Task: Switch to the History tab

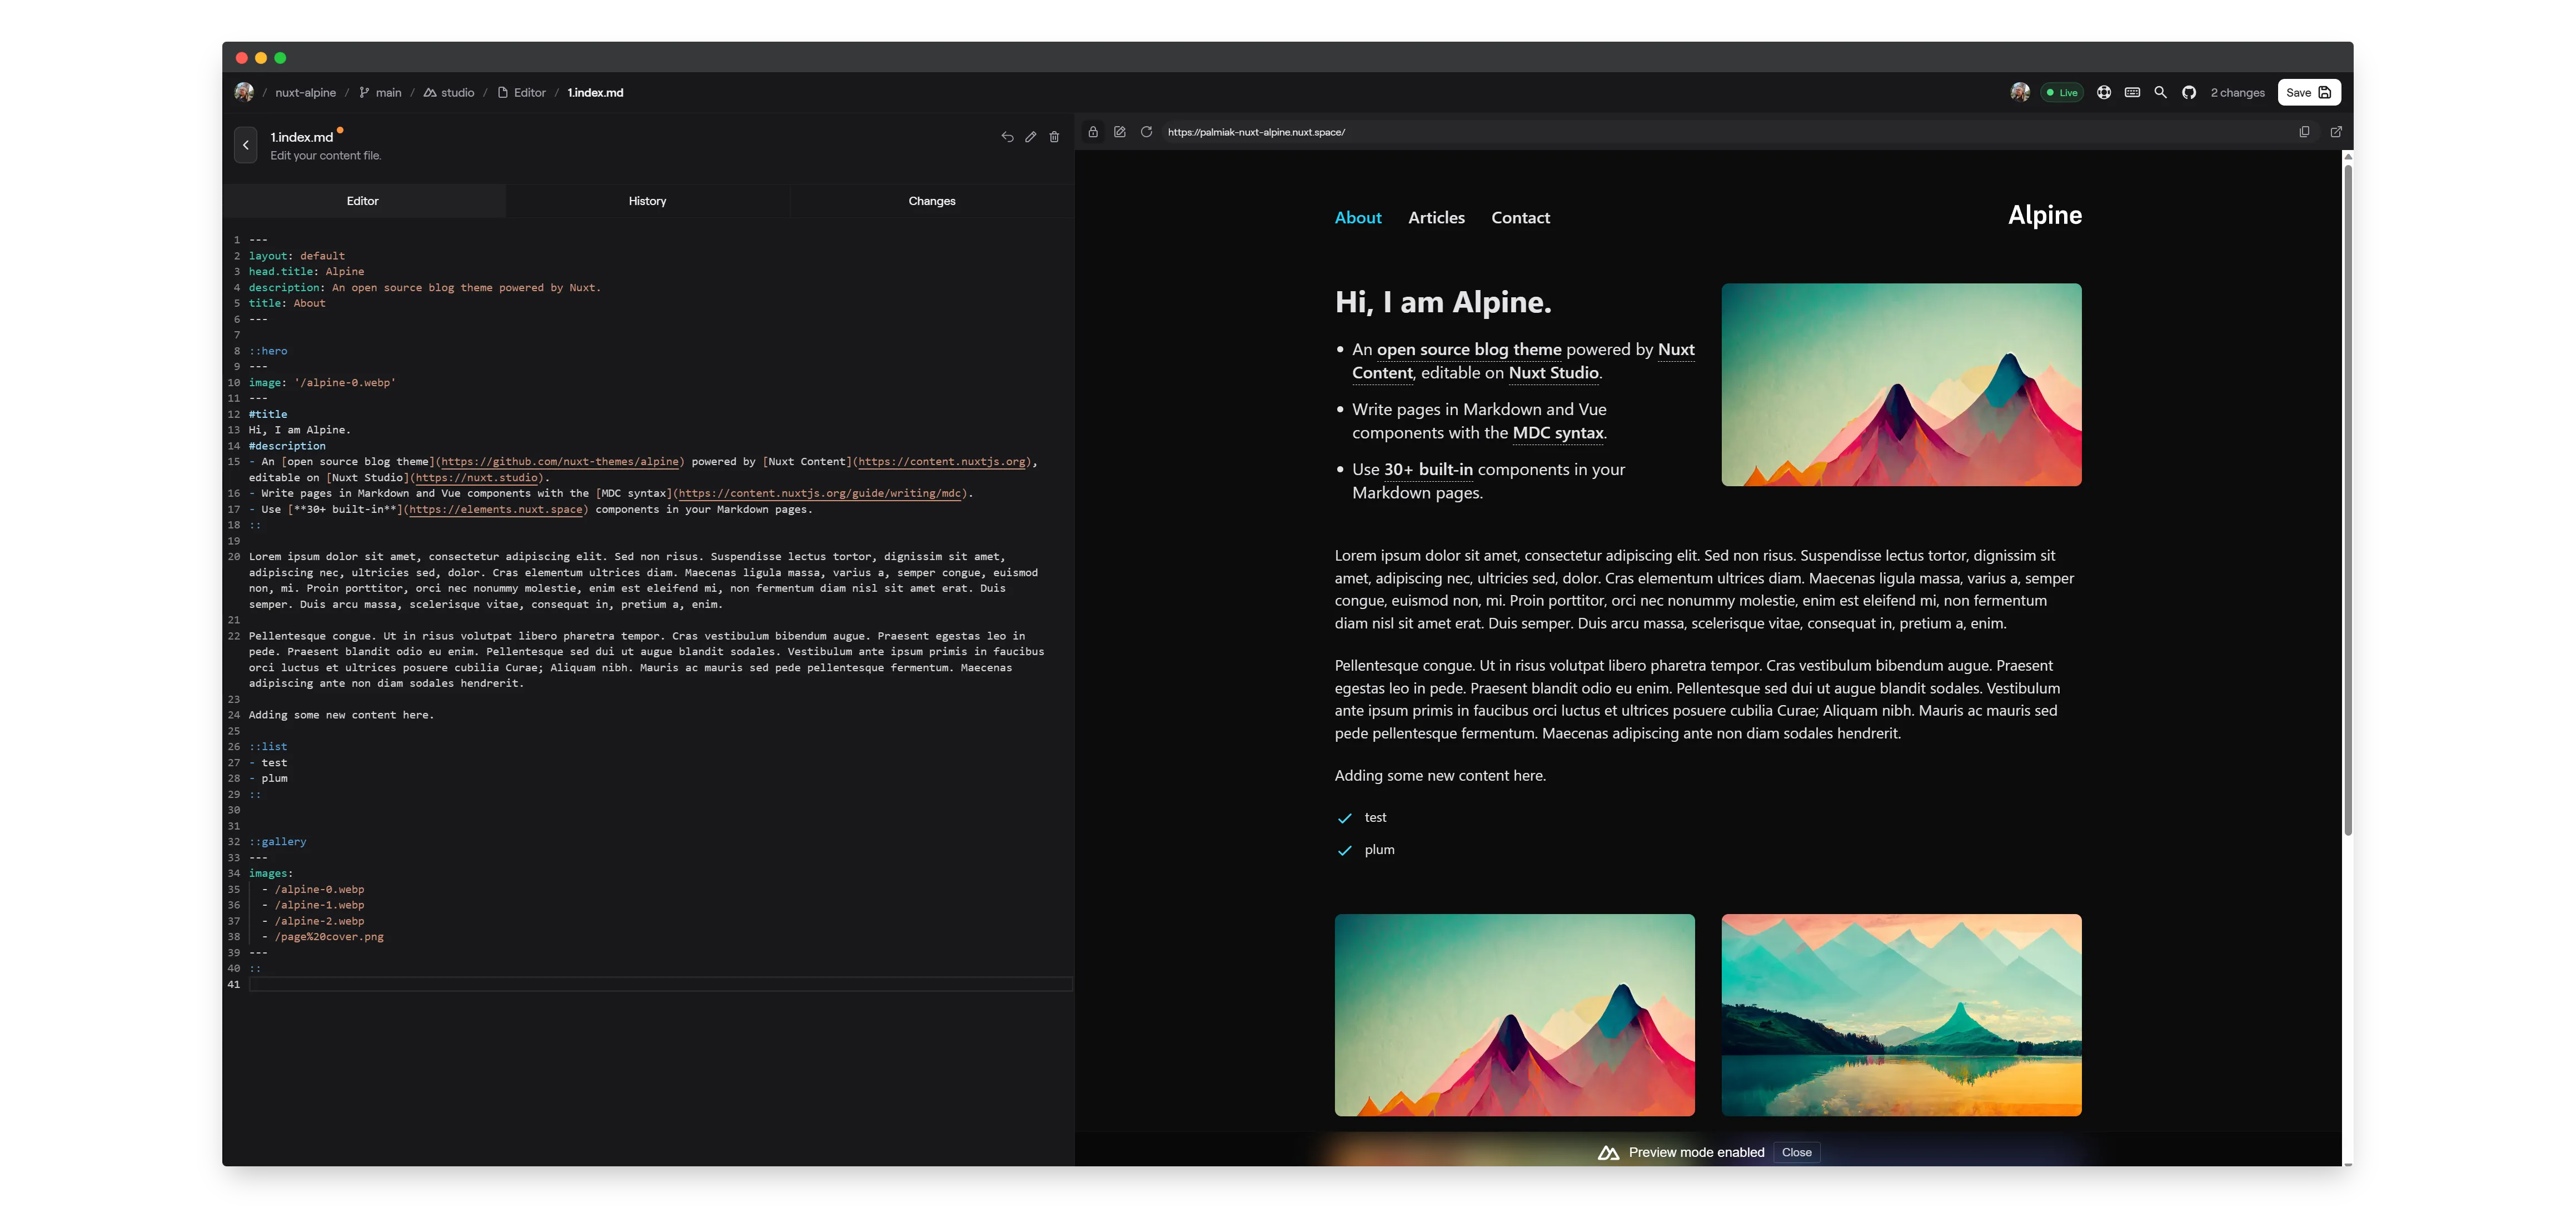Action: tap(647, 201)
